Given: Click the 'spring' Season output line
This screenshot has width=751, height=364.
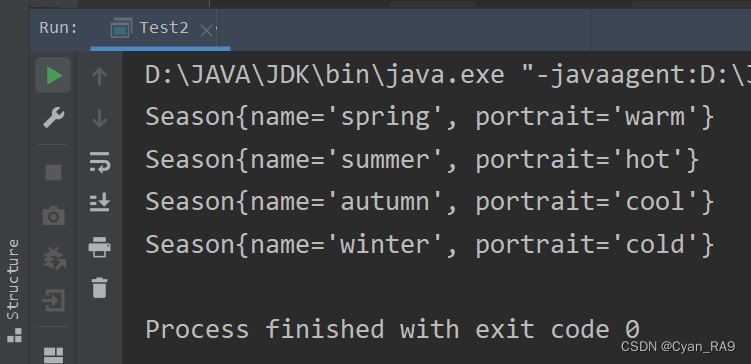Looking at the screenshot, I should tap(430, 117).
